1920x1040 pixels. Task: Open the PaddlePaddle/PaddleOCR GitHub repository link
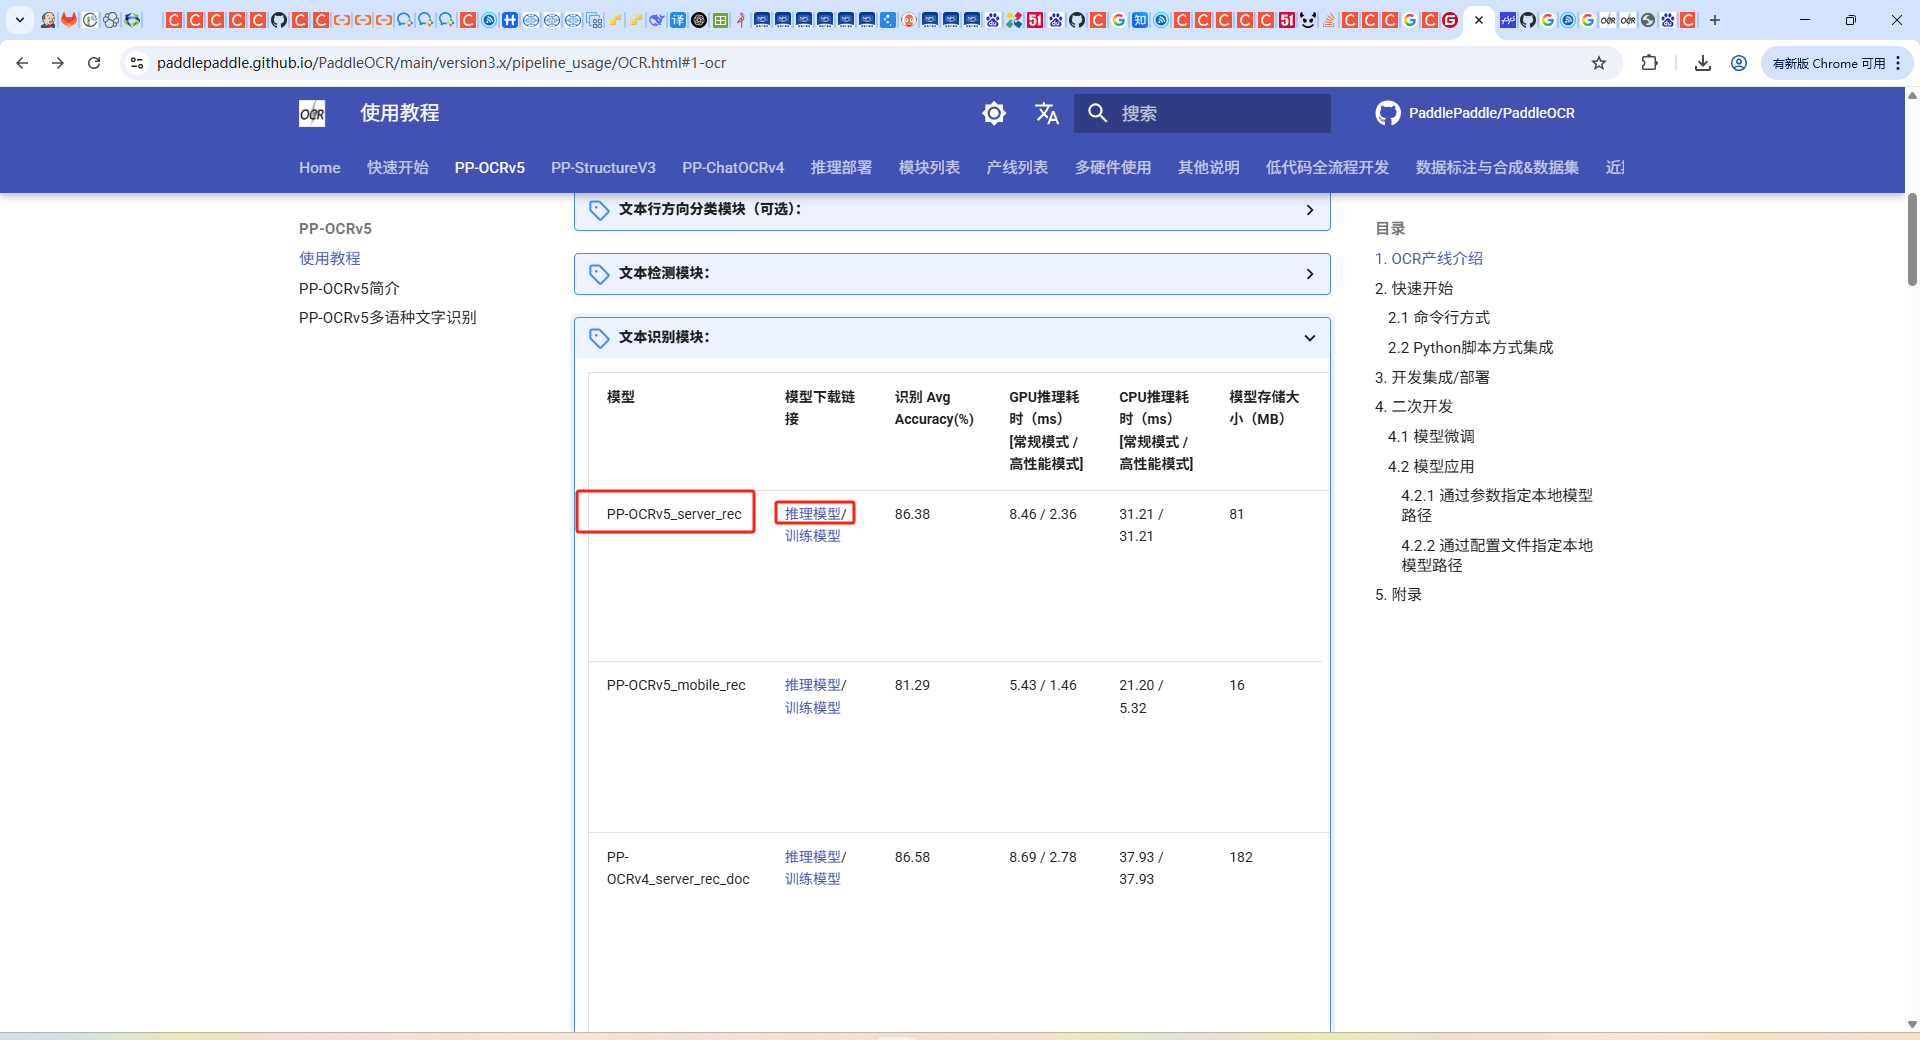tap(1475, 113)
